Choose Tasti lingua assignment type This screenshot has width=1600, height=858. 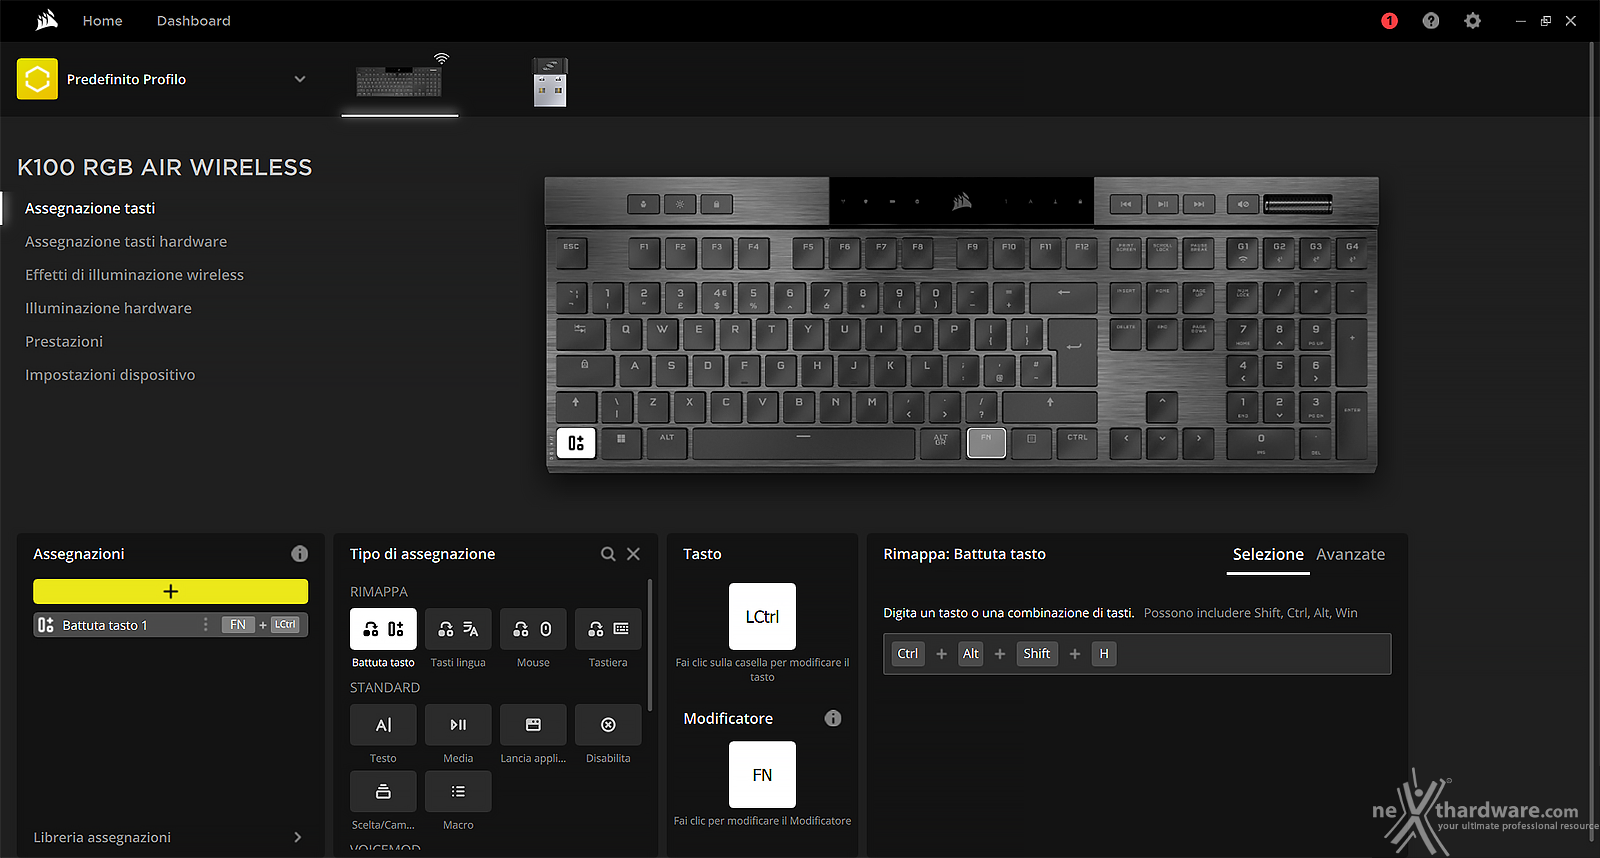[458, 629]
